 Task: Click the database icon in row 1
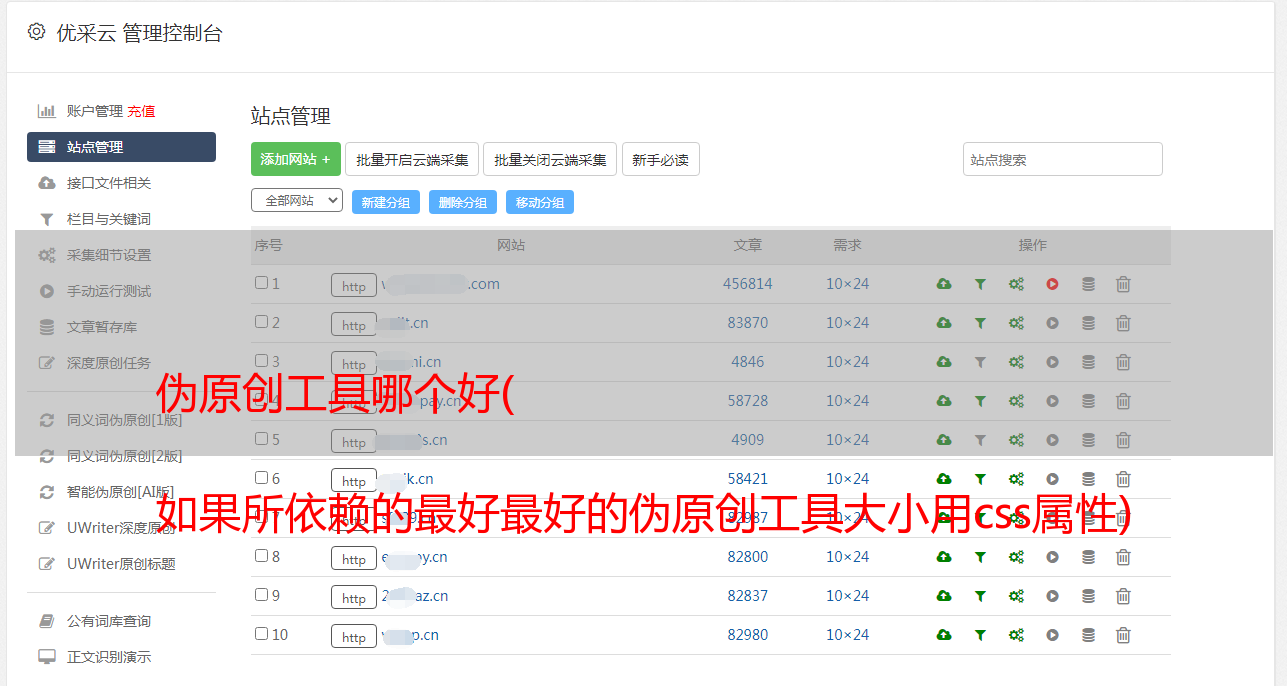coord(1088,284)
